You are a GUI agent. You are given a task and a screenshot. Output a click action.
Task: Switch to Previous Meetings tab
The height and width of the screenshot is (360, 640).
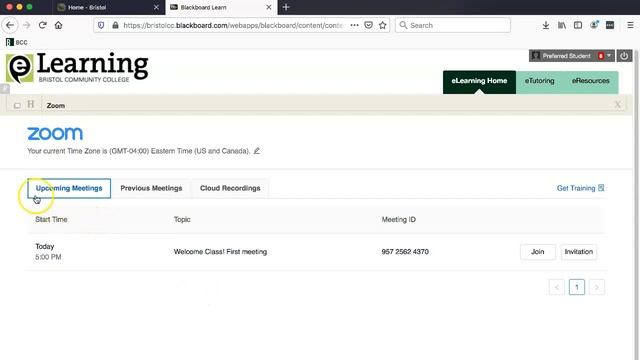(151, 188)
